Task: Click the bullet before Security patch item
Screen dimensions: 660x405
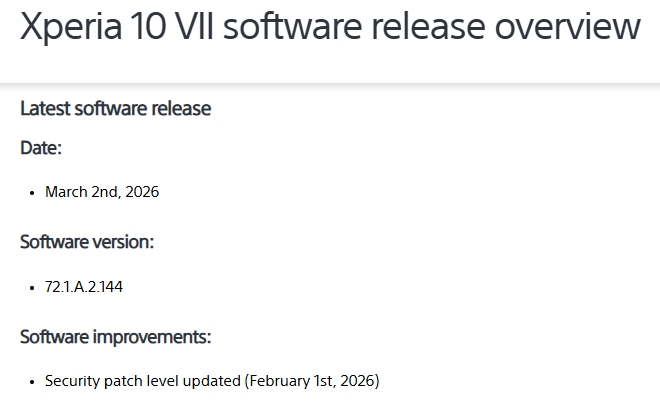Action: (x=33, y=382)
